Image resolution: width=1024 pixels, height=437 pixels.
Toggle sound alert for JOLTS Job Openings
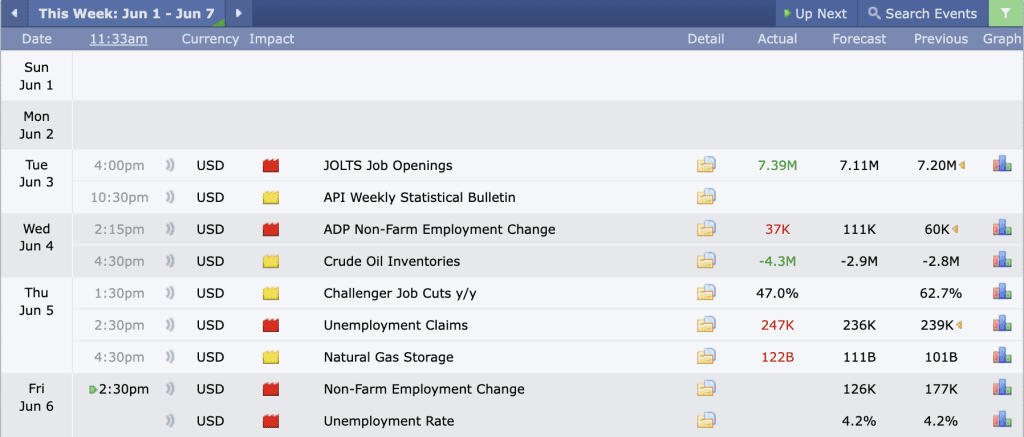click(x=170, y=166)
